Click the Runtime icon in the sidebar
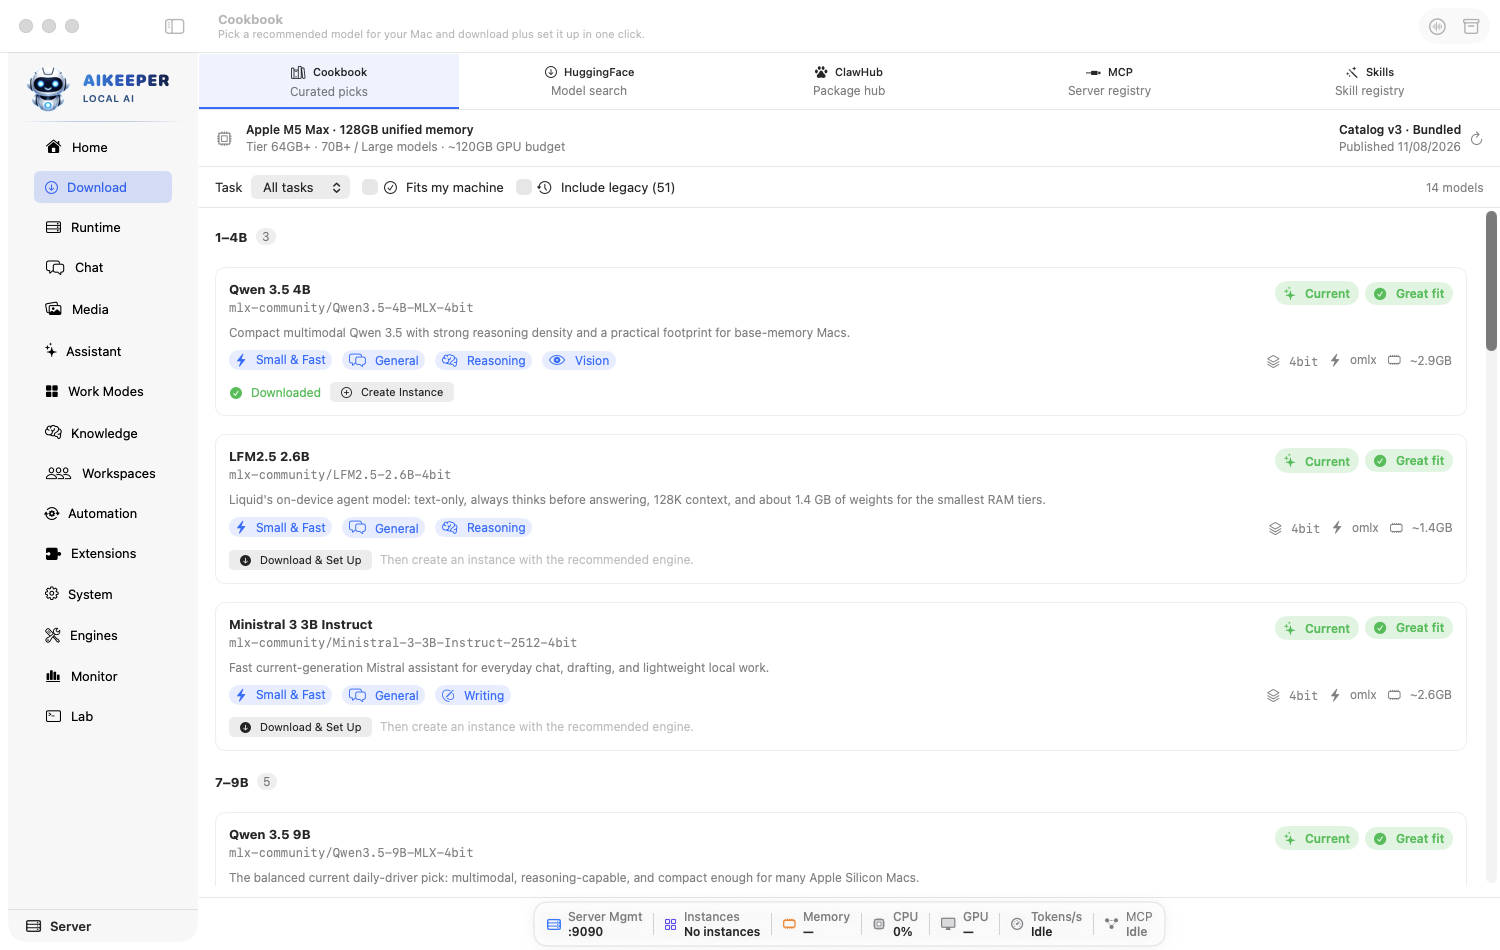This screenshot has height=950, width=1500. (54, 227)
